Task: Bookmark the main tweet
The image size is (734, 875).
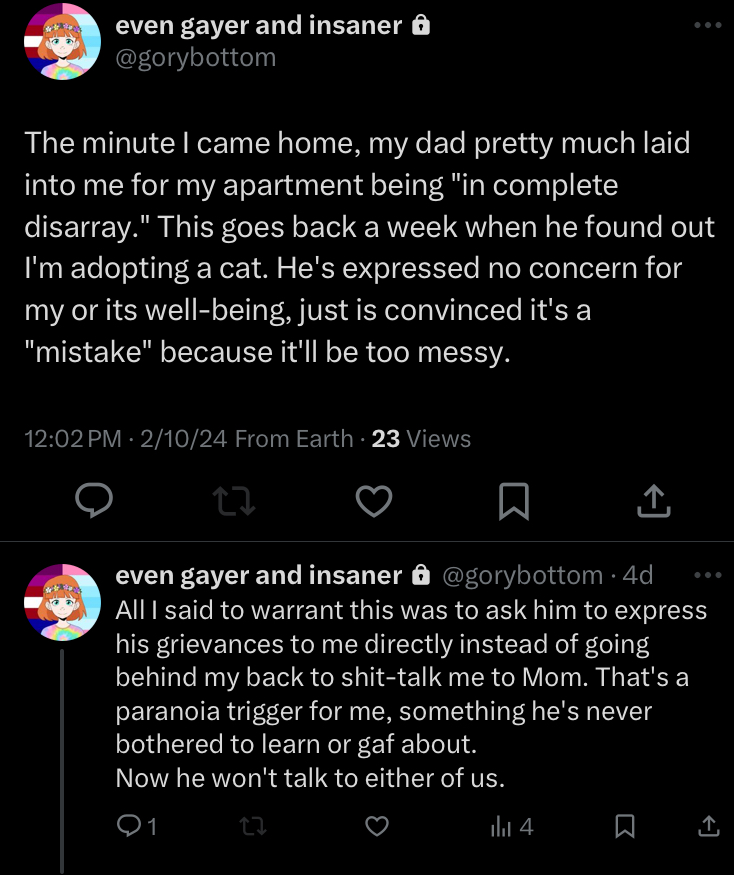Action: [x=514, y=501]
